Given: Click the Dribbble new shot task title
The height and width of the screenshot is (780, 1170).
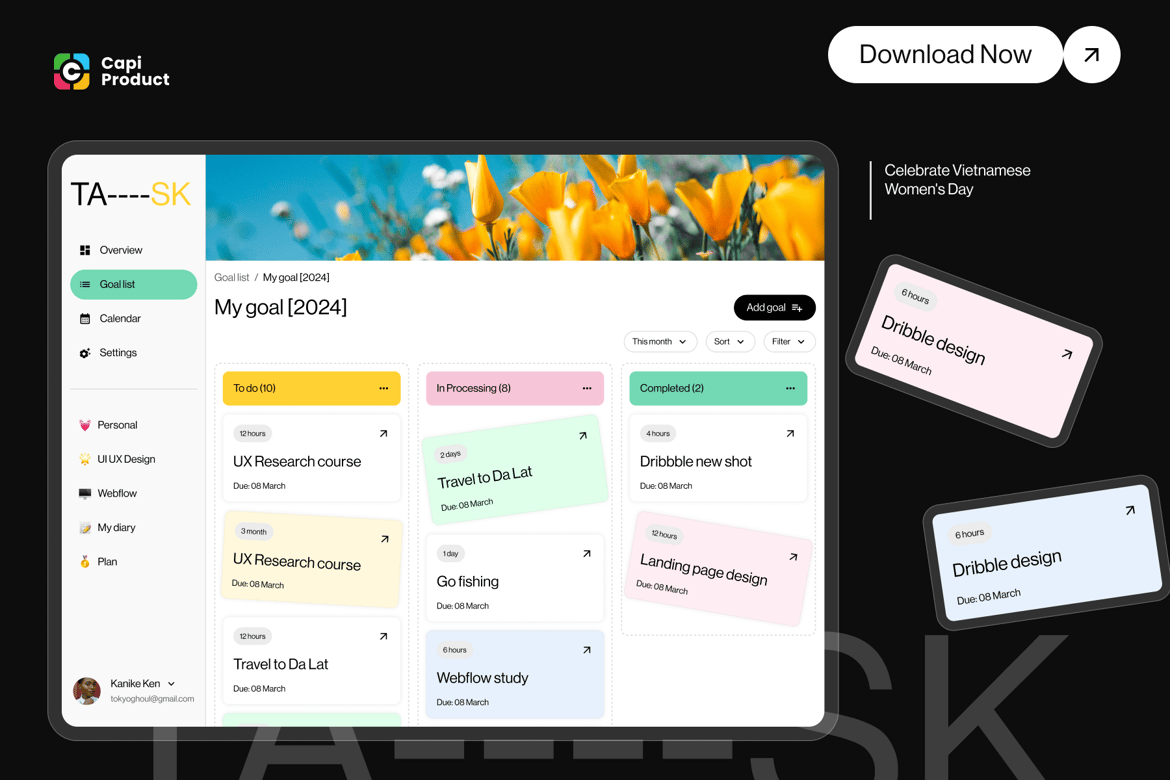Looking at the screenshot, I should (x=695, y=461).
